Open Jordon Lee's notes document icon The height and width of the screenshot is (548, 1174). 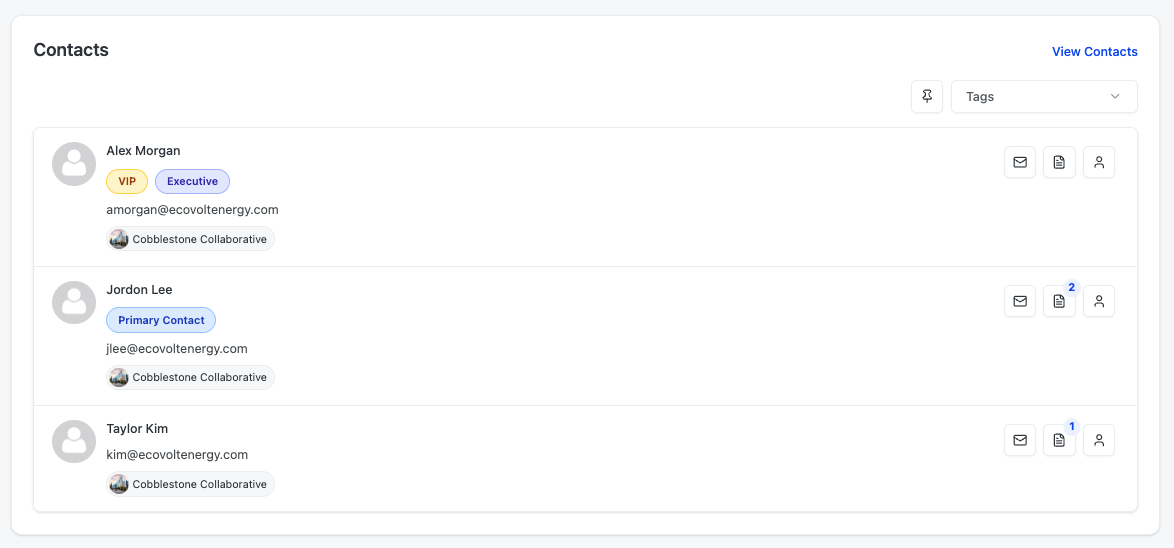pos(1059,301)
